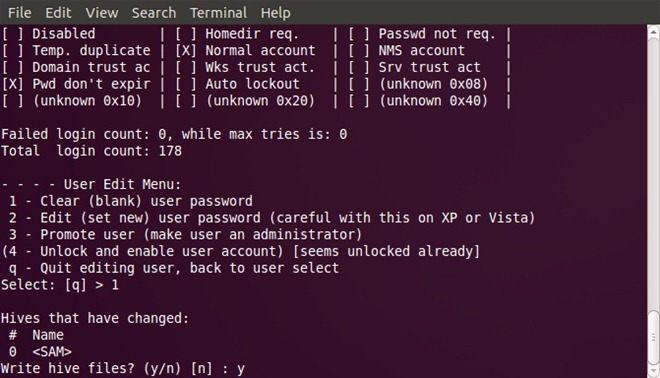Image resolution: width=660 pixels, height=378 pixels.
Task: Open the Help menu
Action: 275,13
